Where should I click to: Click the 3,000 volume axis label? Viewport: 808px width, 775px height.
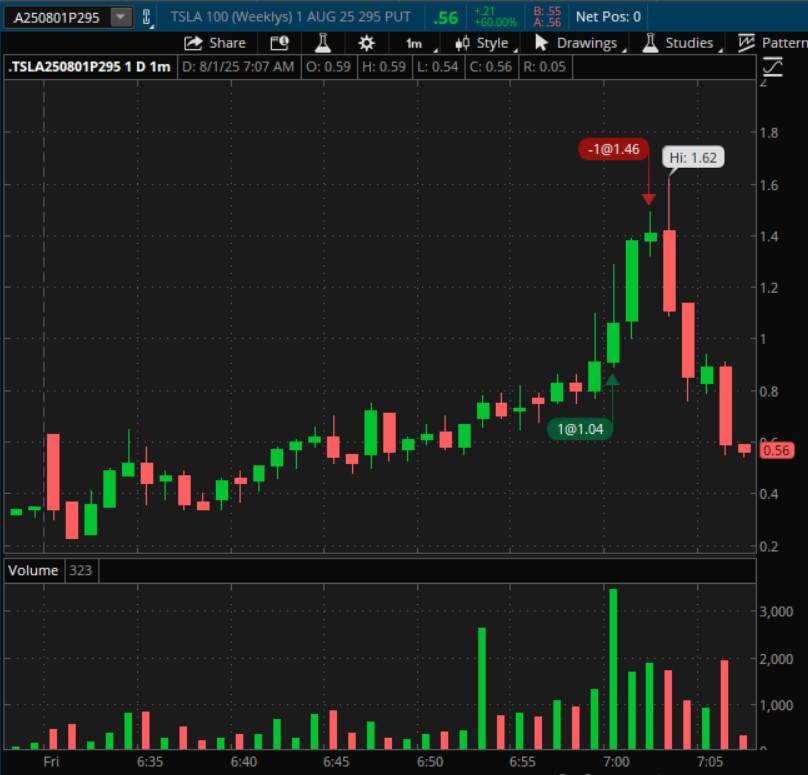[776, 612]
